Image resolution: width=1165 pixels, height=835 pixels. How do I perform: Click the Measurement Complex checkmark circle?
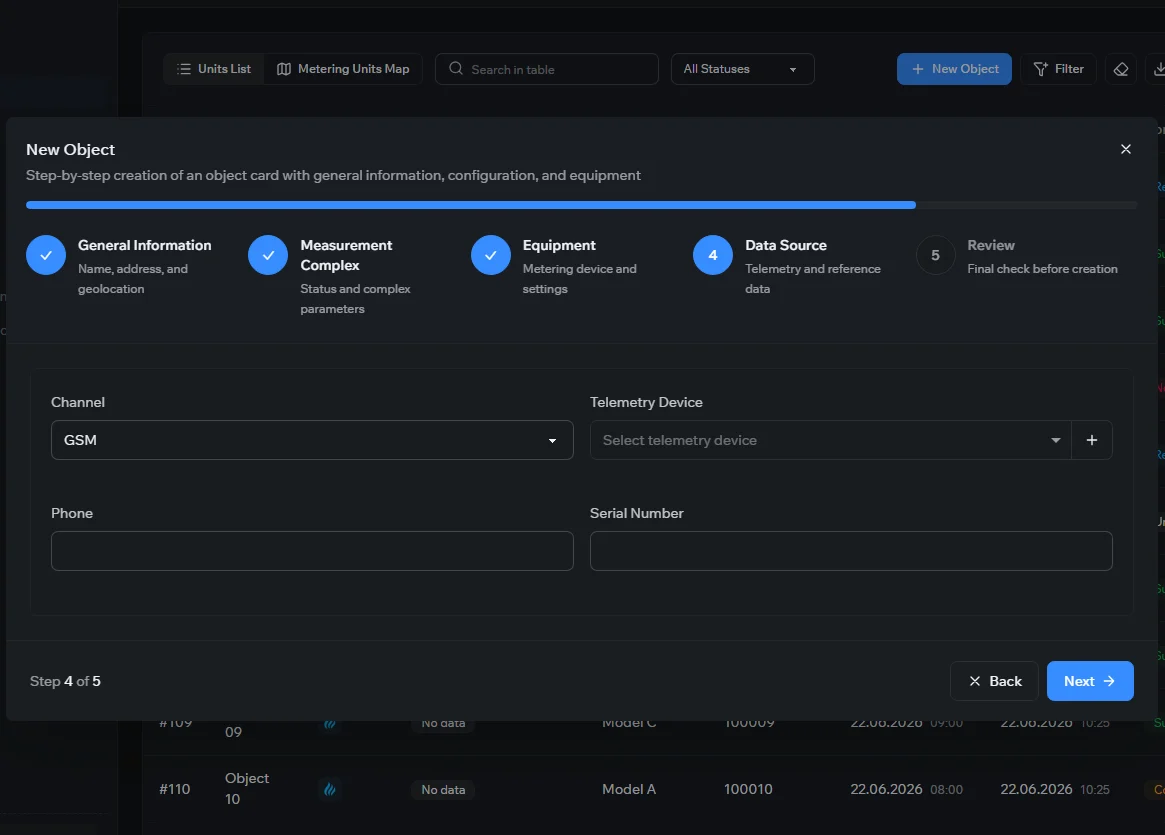tap(268, 255)
